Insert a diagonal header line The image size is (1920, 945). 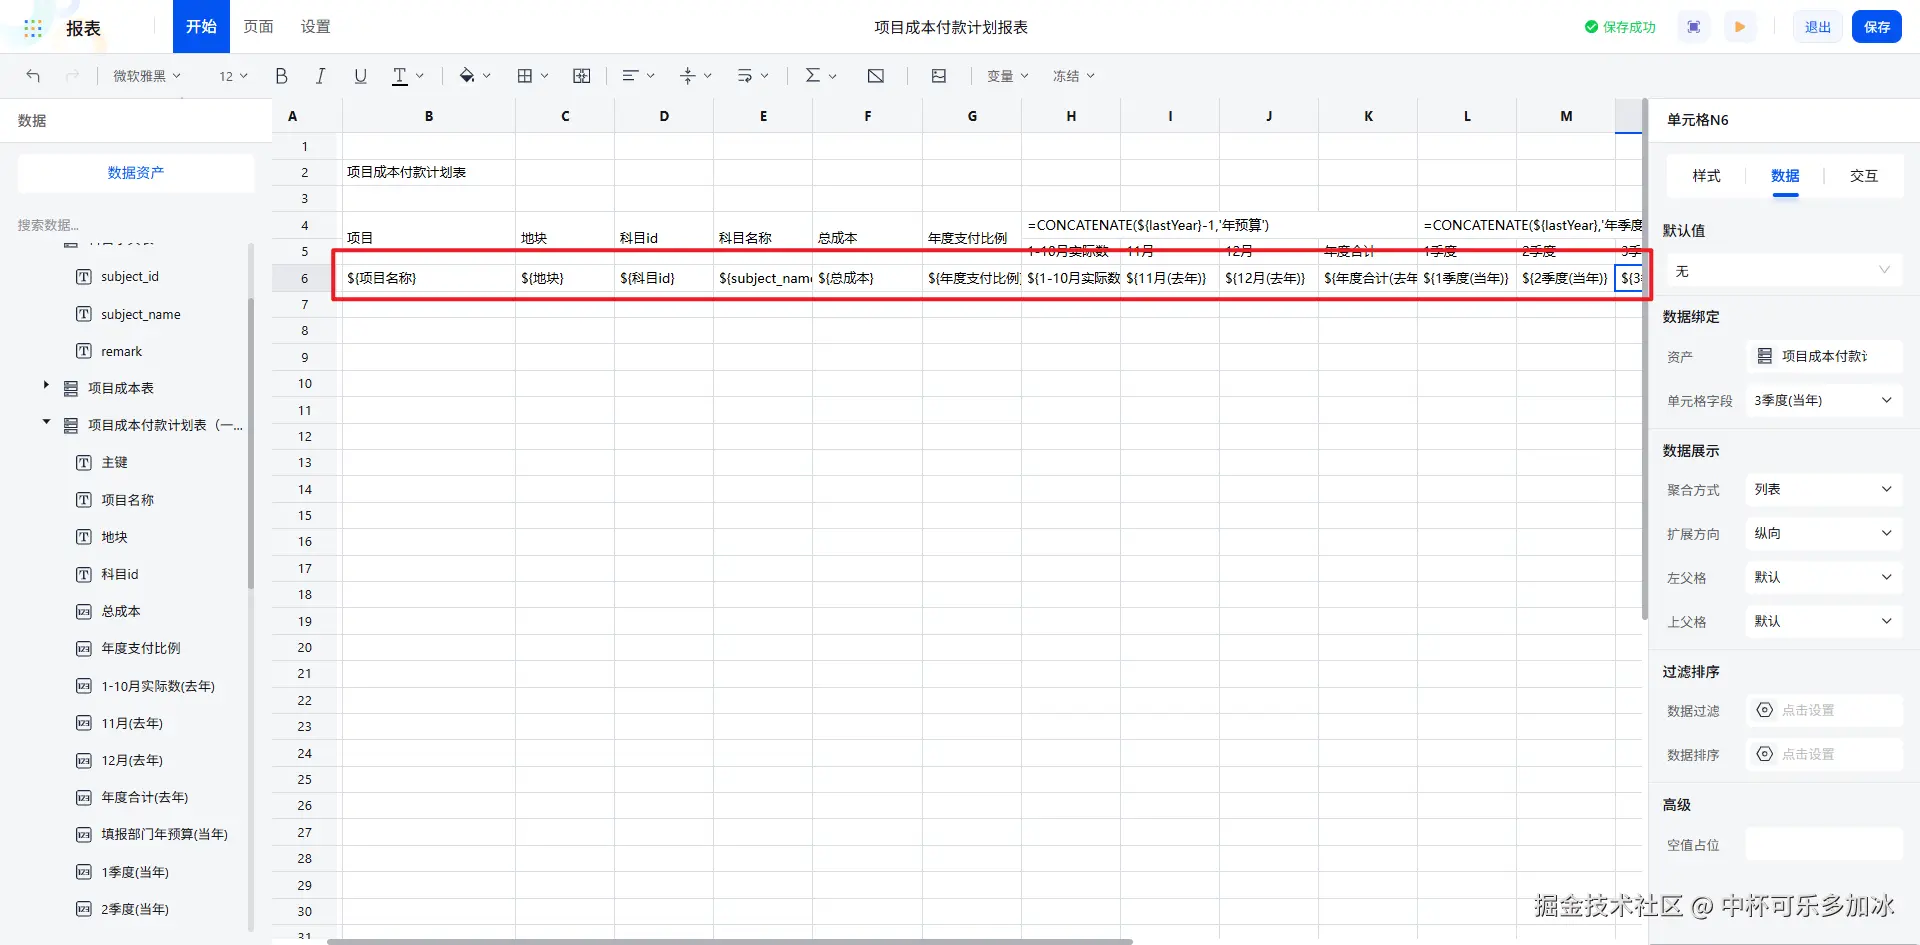pyautogui.click(x=876, y=76)
